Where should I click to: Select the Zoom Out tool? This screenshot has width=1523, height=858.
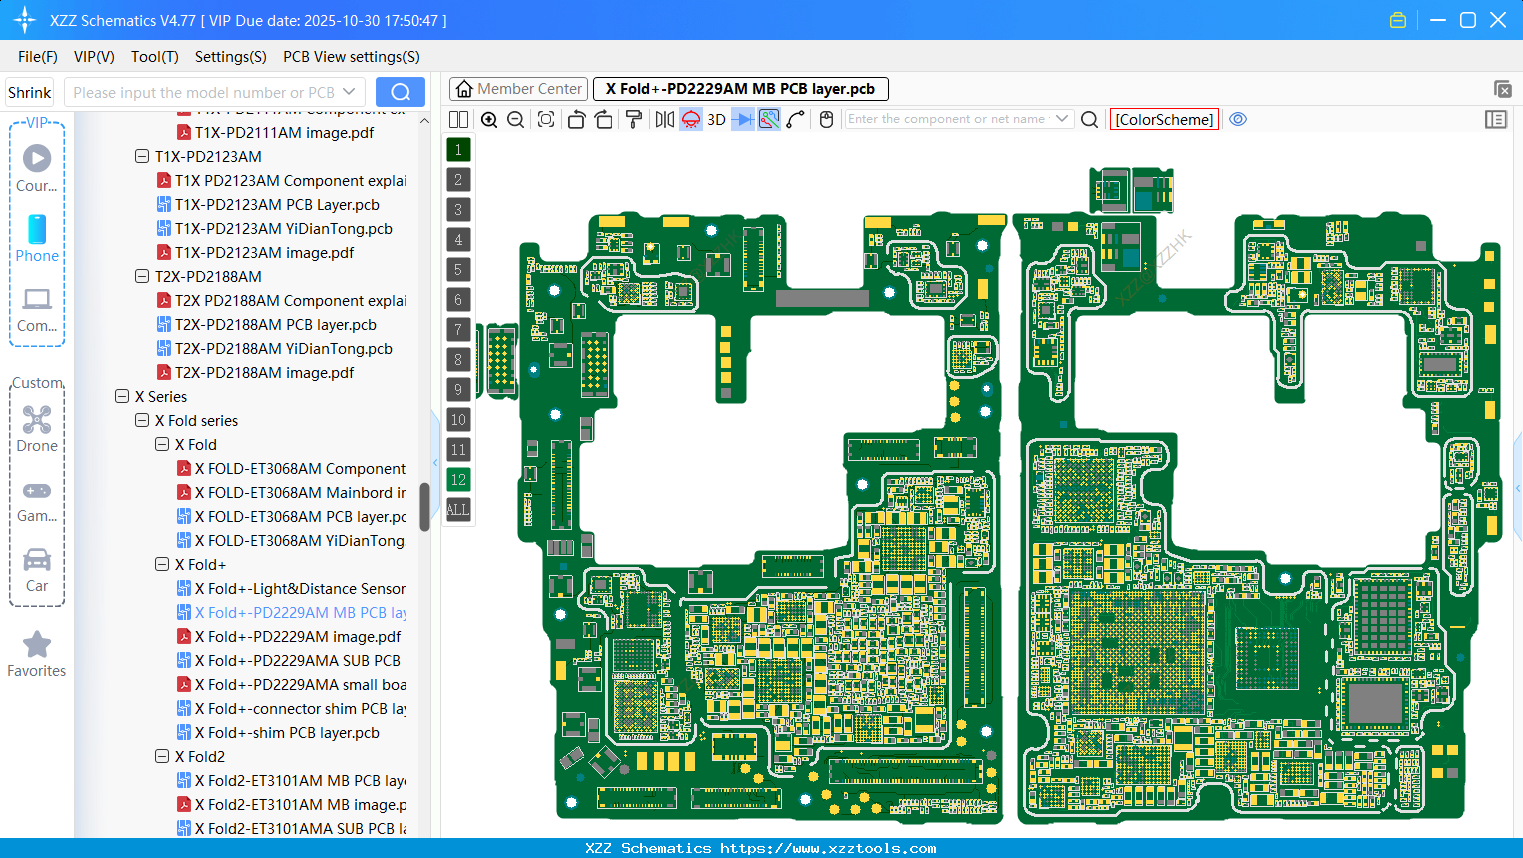click(x=514, y=119)
